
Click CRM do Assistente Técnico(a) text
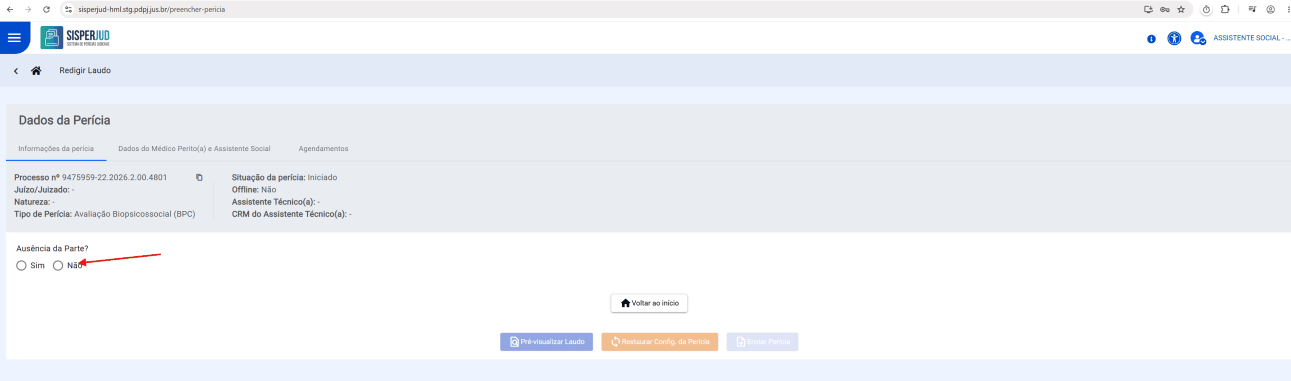coord(292,214)
